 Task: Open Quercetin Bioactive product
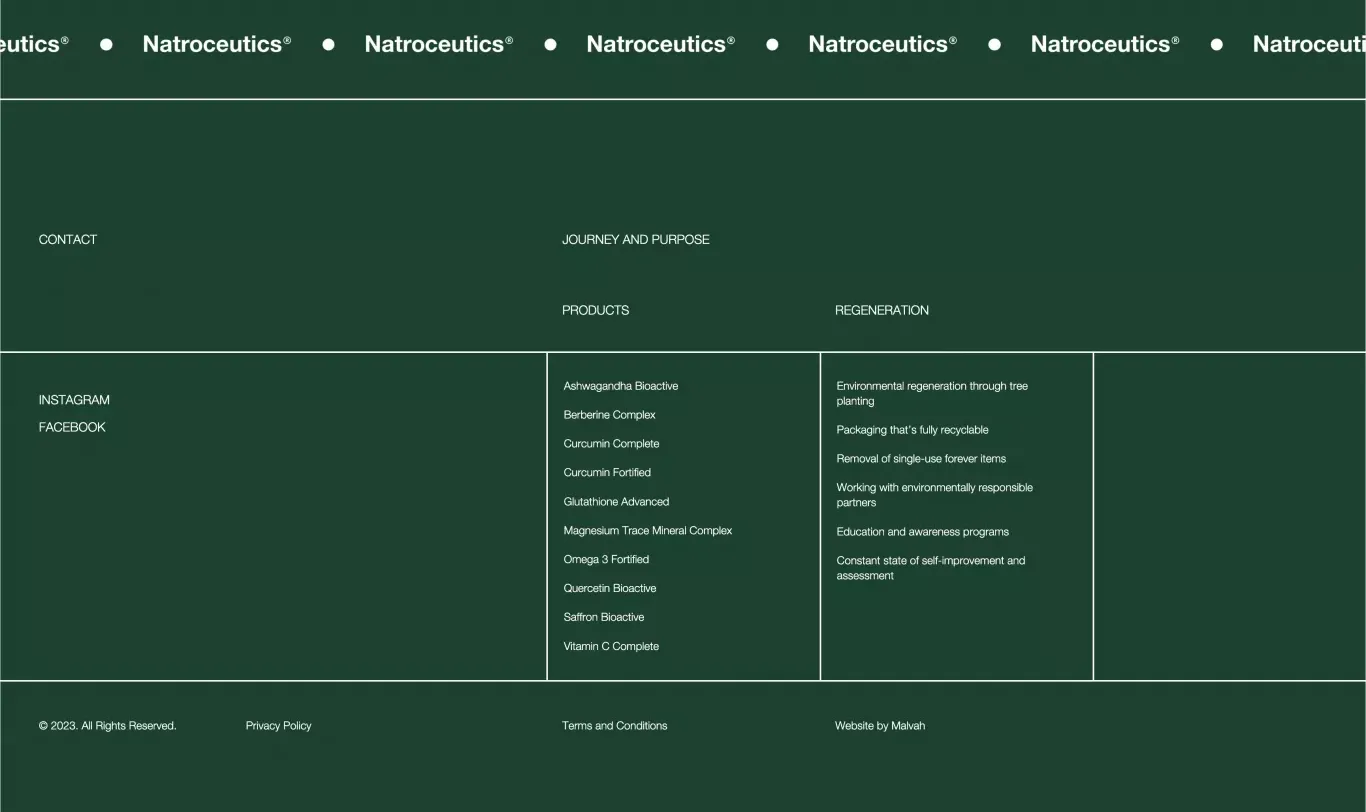[x=610, y=589]
